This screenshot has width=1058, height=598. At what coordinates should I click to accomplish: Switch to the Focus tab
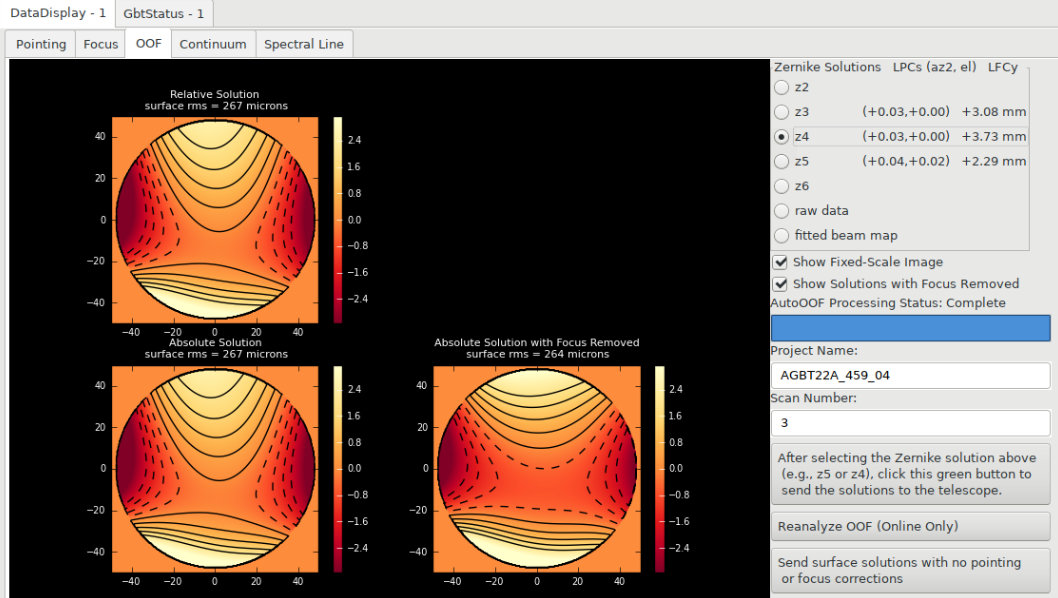[101, 44]
